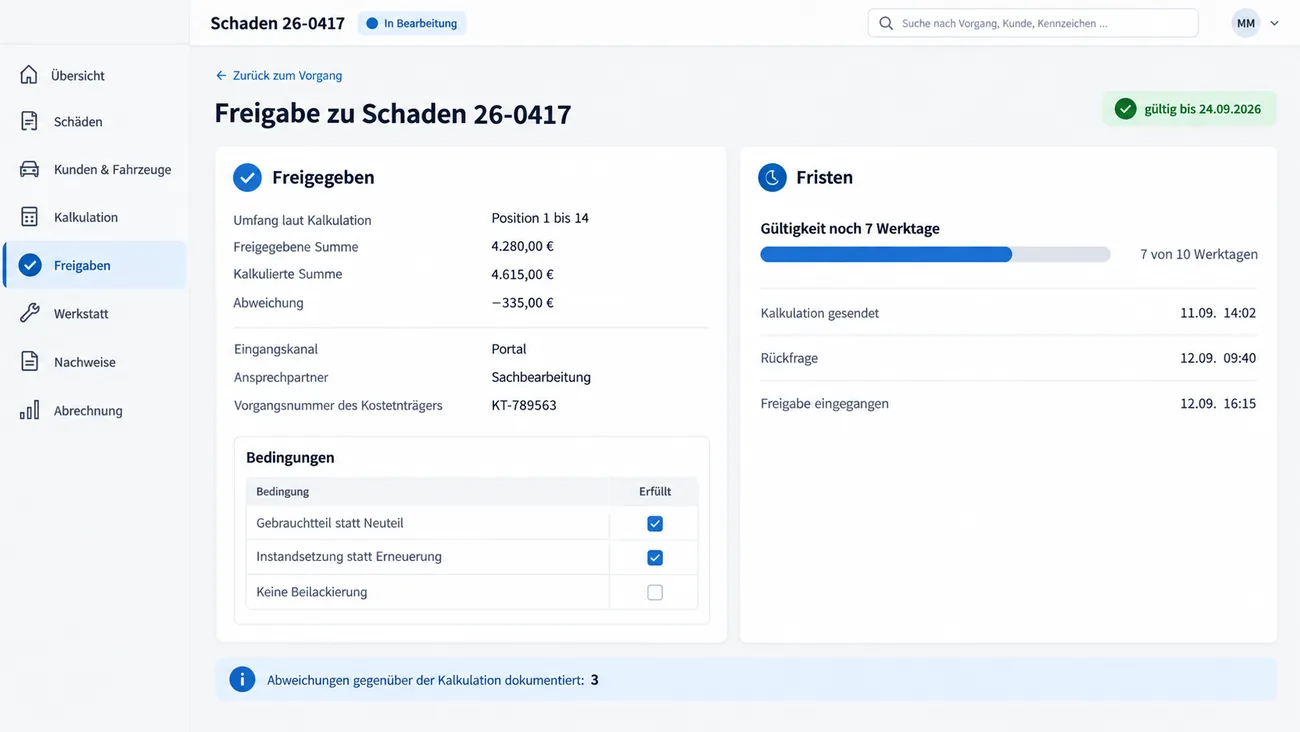Screen dimensions: 1300x732
Task: Click the Nachweise document icon
Action: click(x=29, y=362)
